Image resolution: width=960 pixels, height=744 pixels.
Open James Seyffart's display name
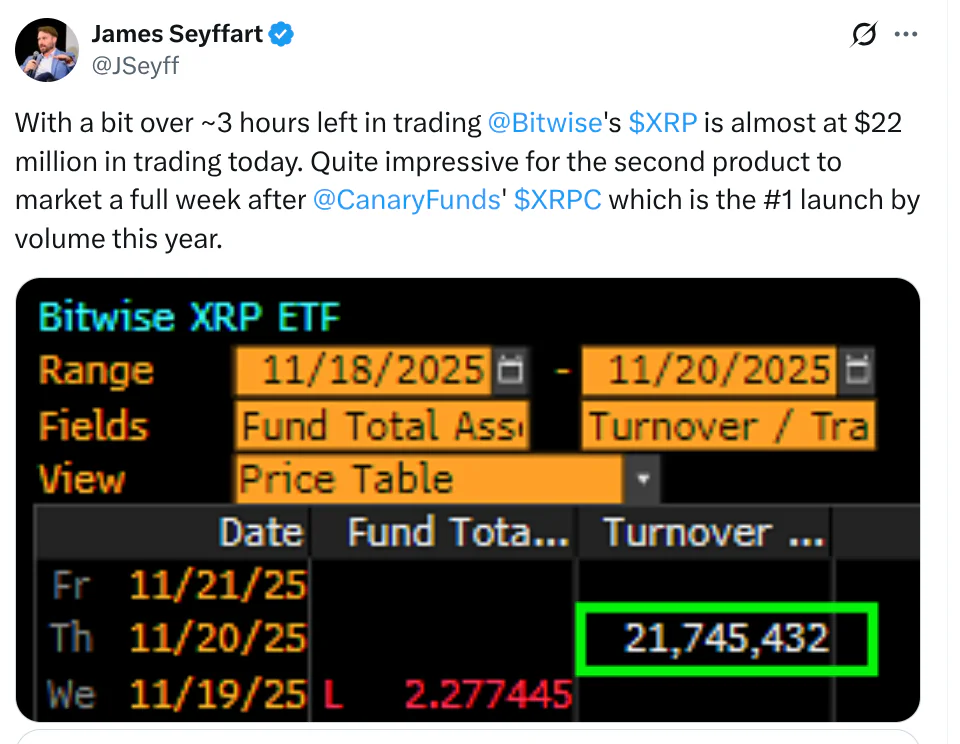point(177,34)
